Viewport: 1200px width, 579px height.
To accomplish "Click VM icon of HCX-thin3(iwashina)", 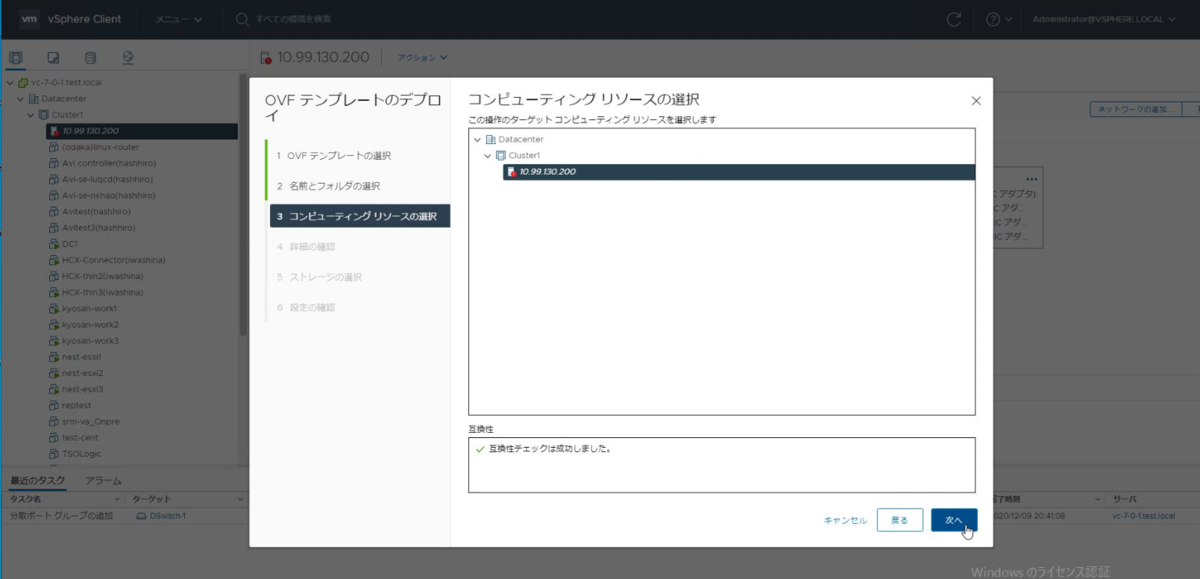I will pos(54,292).
